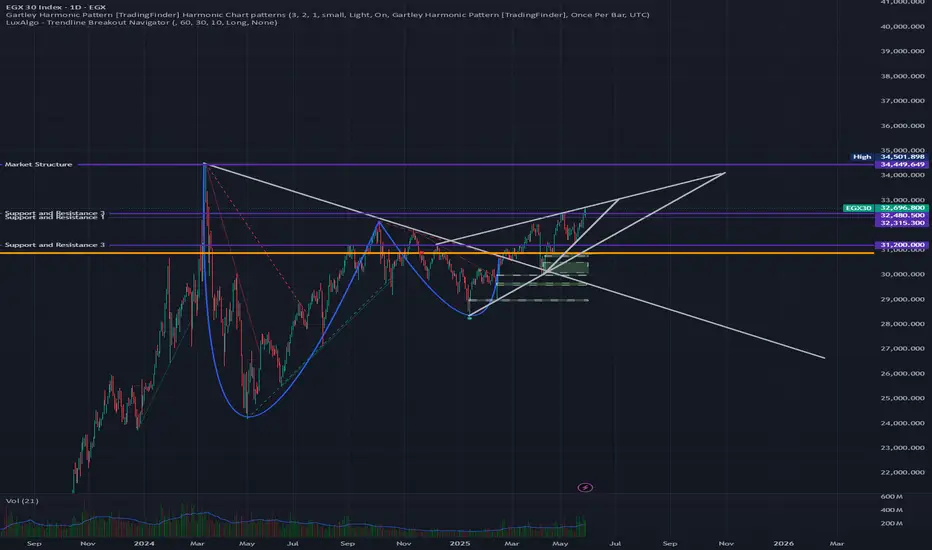Click the Vol (21) indicator label
This screenshot has width=932, height=550.
[x=22, y=501]
